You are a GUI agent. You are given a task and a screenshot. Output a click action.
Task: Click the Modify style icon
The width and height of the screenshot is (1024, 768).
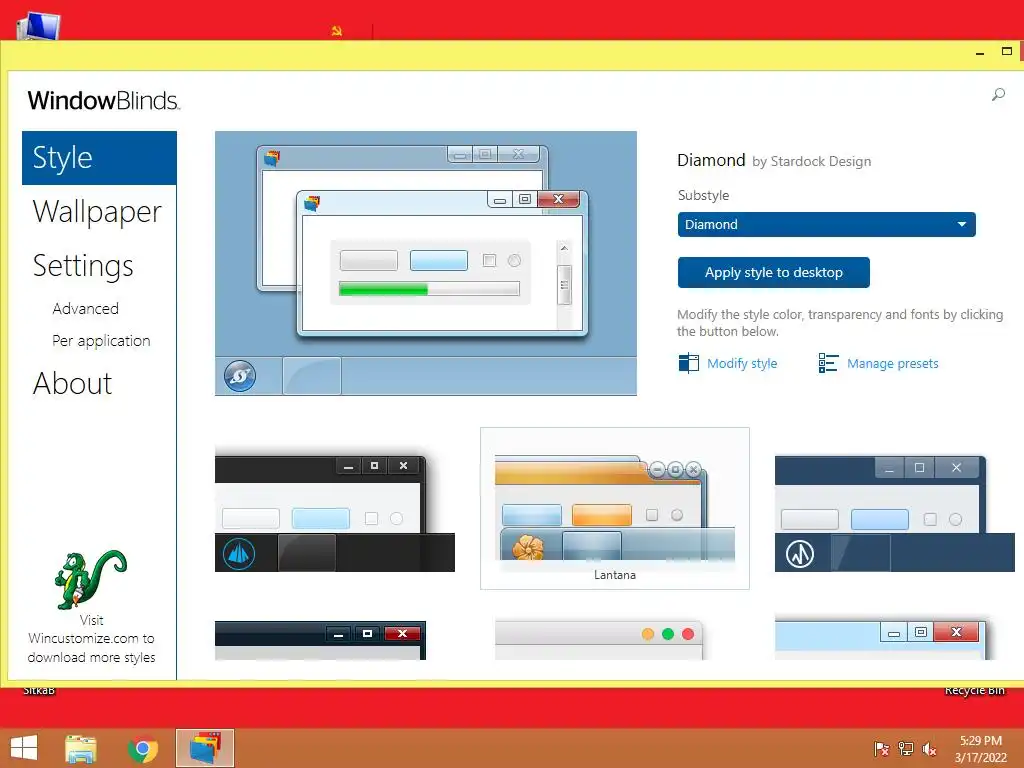pos(688,363)
